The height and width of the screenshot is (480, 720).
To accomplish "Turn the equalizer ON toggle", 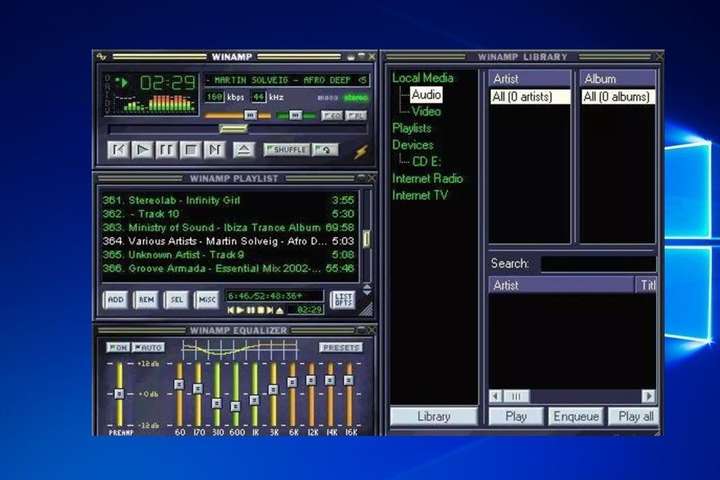I will click(x=118, y=347).
